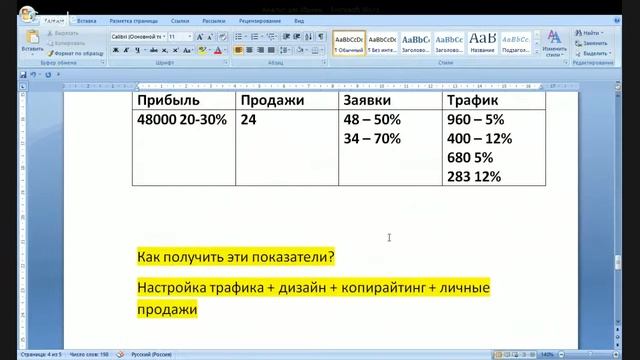
Task: Open Word help icon
Action: (617, 20)
